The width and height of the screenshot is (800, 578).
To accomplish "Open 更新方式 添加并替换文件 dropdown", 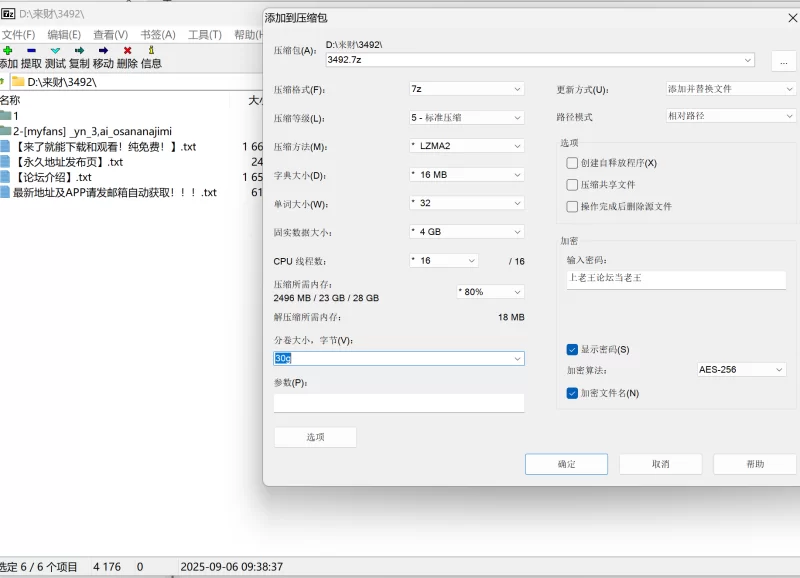I will coord(789,89).
